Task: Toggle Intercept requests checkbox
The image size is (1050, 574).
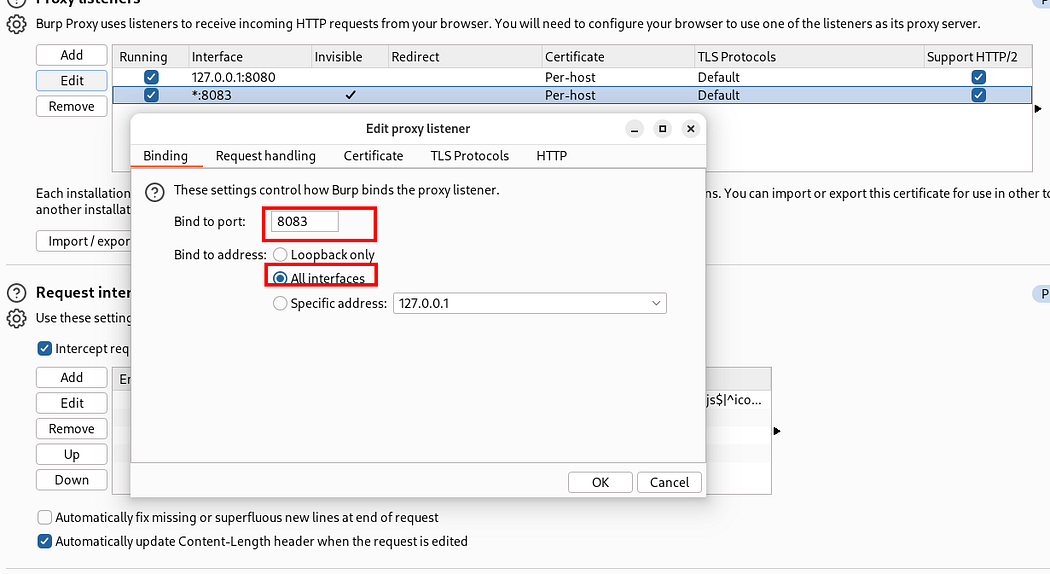Action: pos(45,348)
